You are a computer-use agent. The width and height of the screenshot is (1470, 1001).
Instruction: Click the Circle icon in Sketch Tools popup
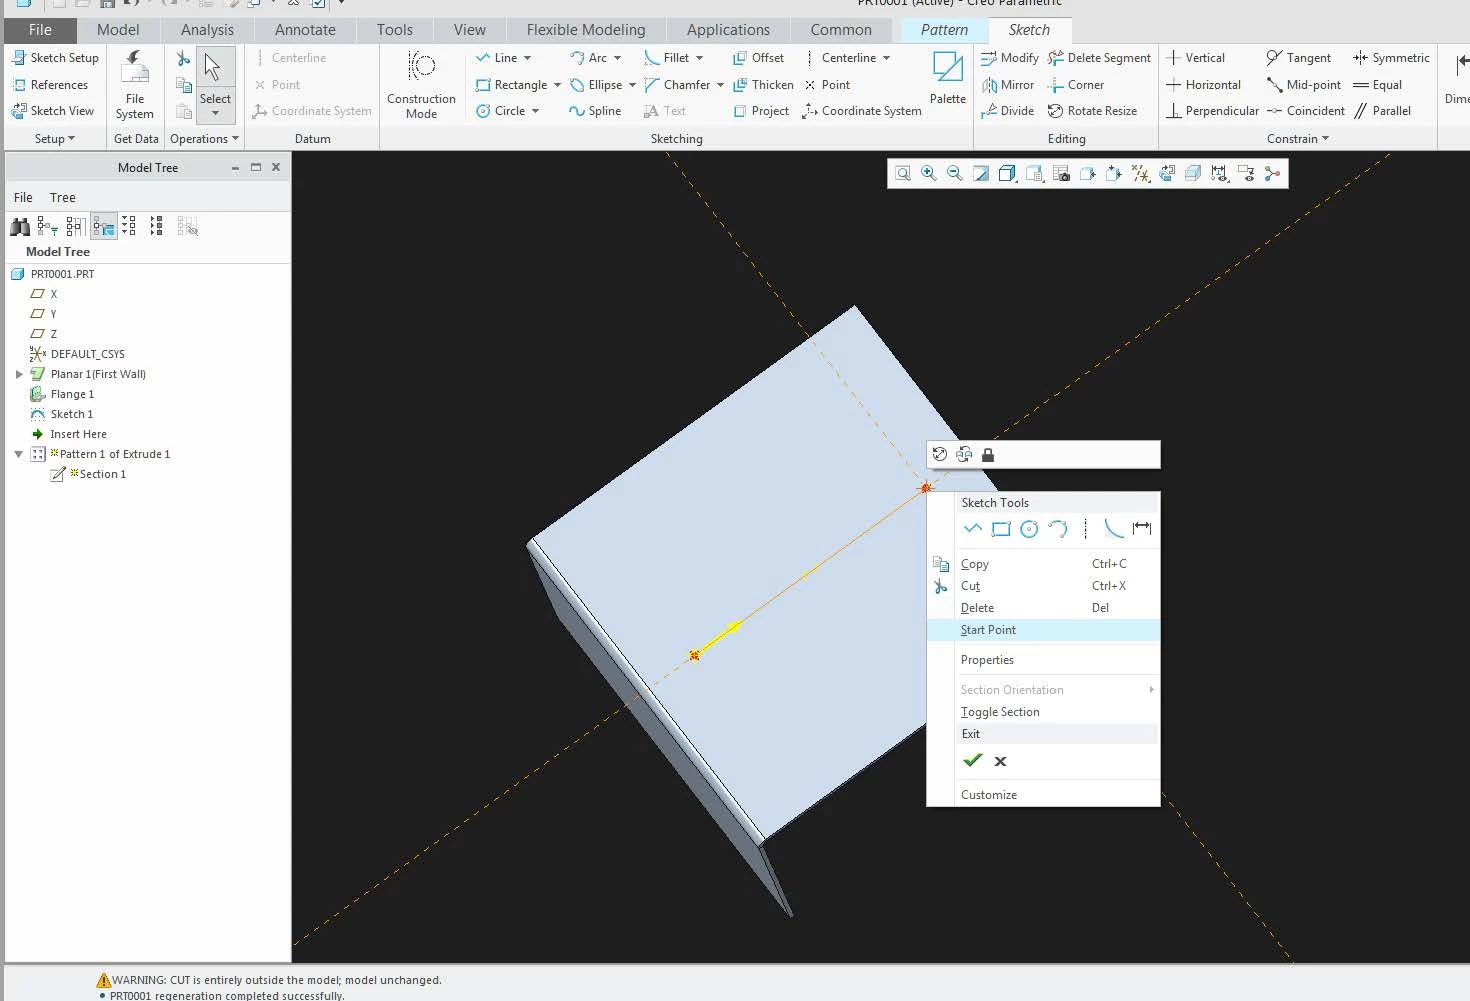pyautogui.click(x=1029, y=529)
